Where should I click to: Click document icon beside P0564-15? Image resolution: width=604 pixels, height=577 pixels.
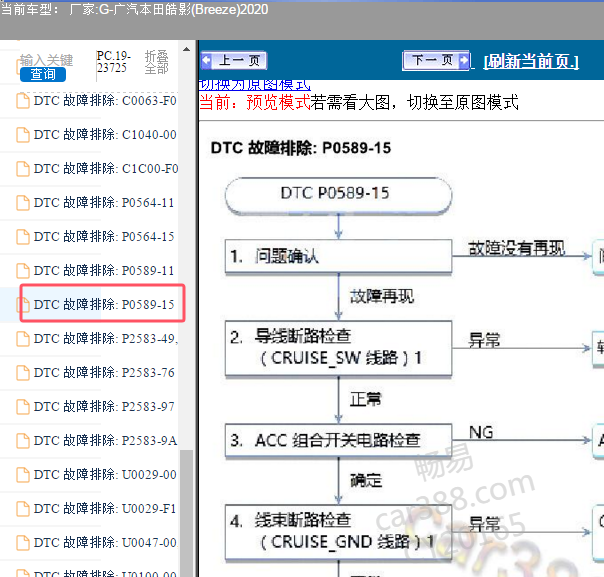pos(23,237)
